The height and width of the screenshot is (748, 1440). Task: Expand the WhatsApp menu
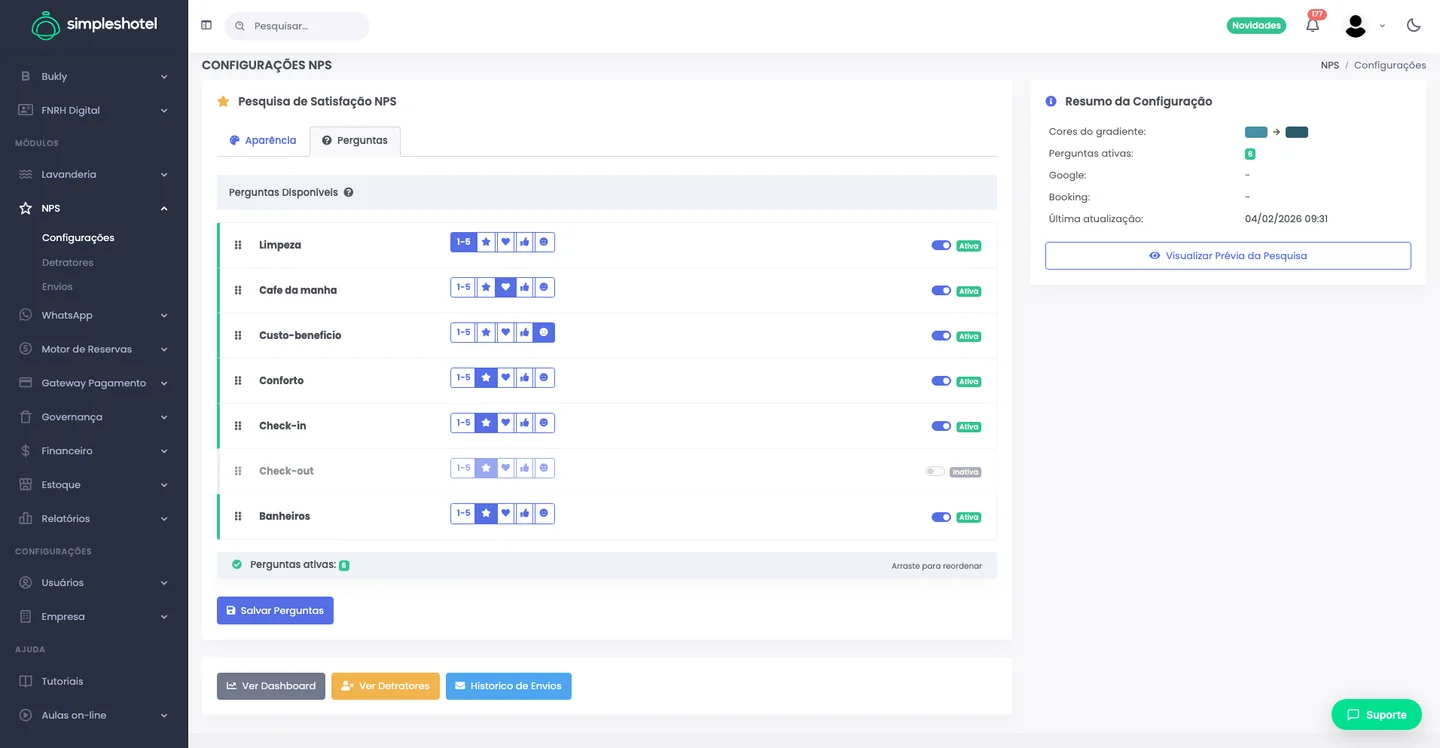click(x=94, y=315)
